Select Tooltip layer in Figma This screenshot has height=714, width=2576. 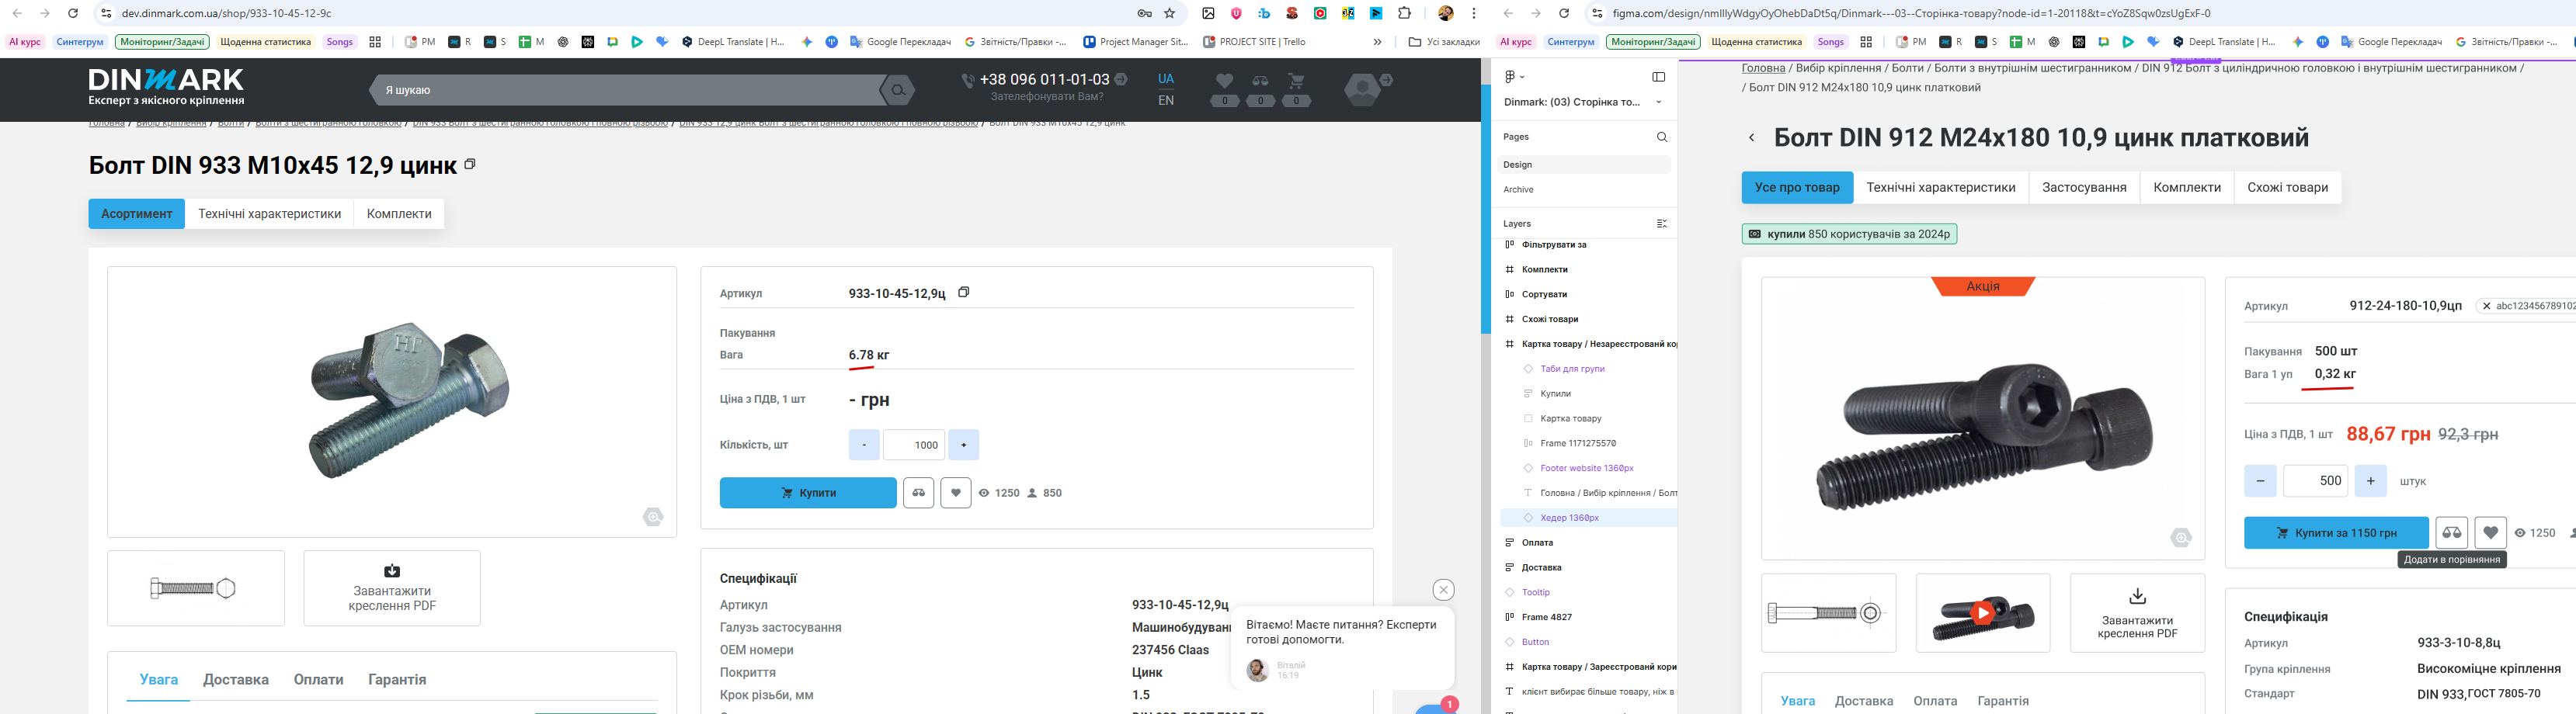(1535, 593)
